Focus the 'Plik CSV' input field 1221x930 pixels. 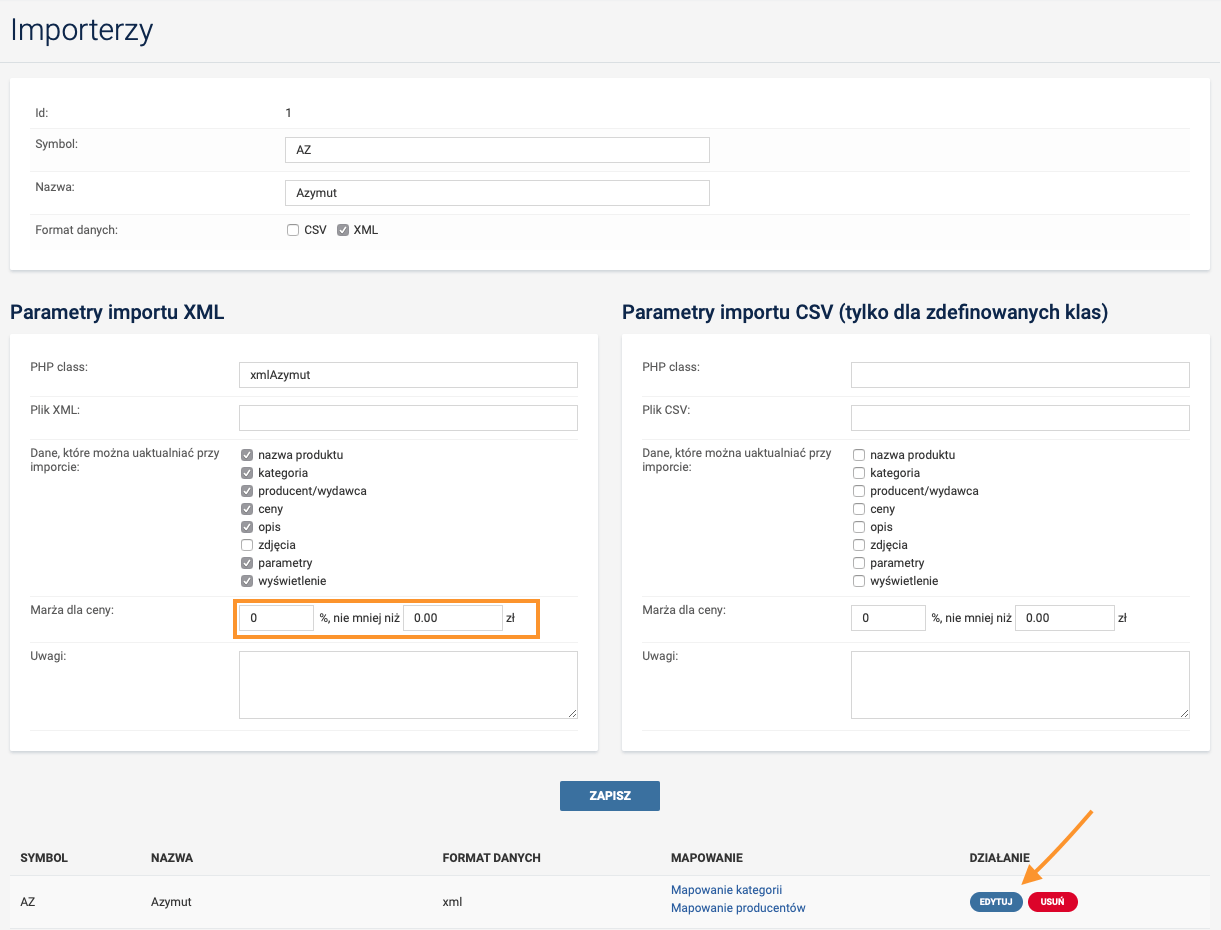1020,418
